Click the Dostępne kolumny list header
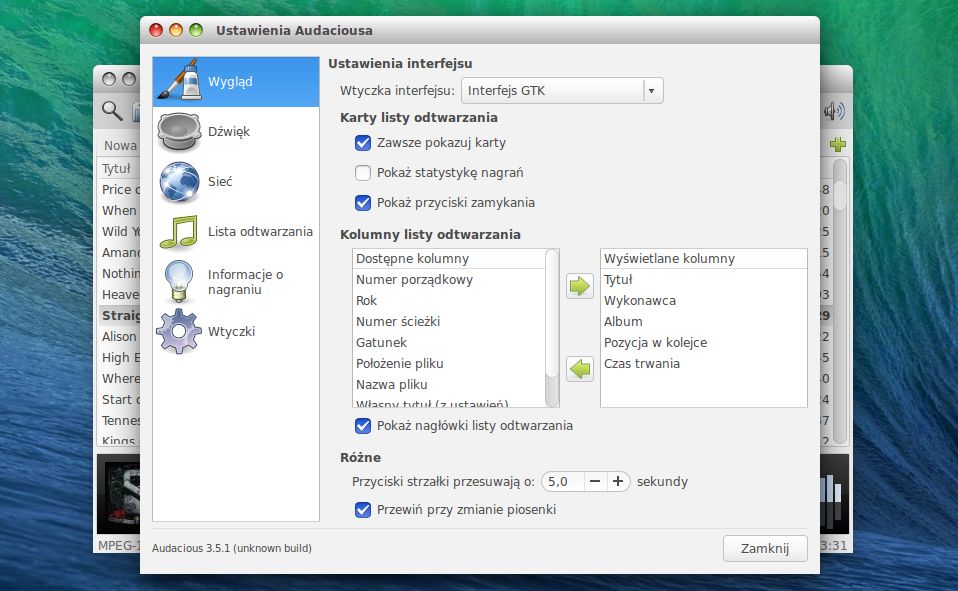 pos(448,259)
